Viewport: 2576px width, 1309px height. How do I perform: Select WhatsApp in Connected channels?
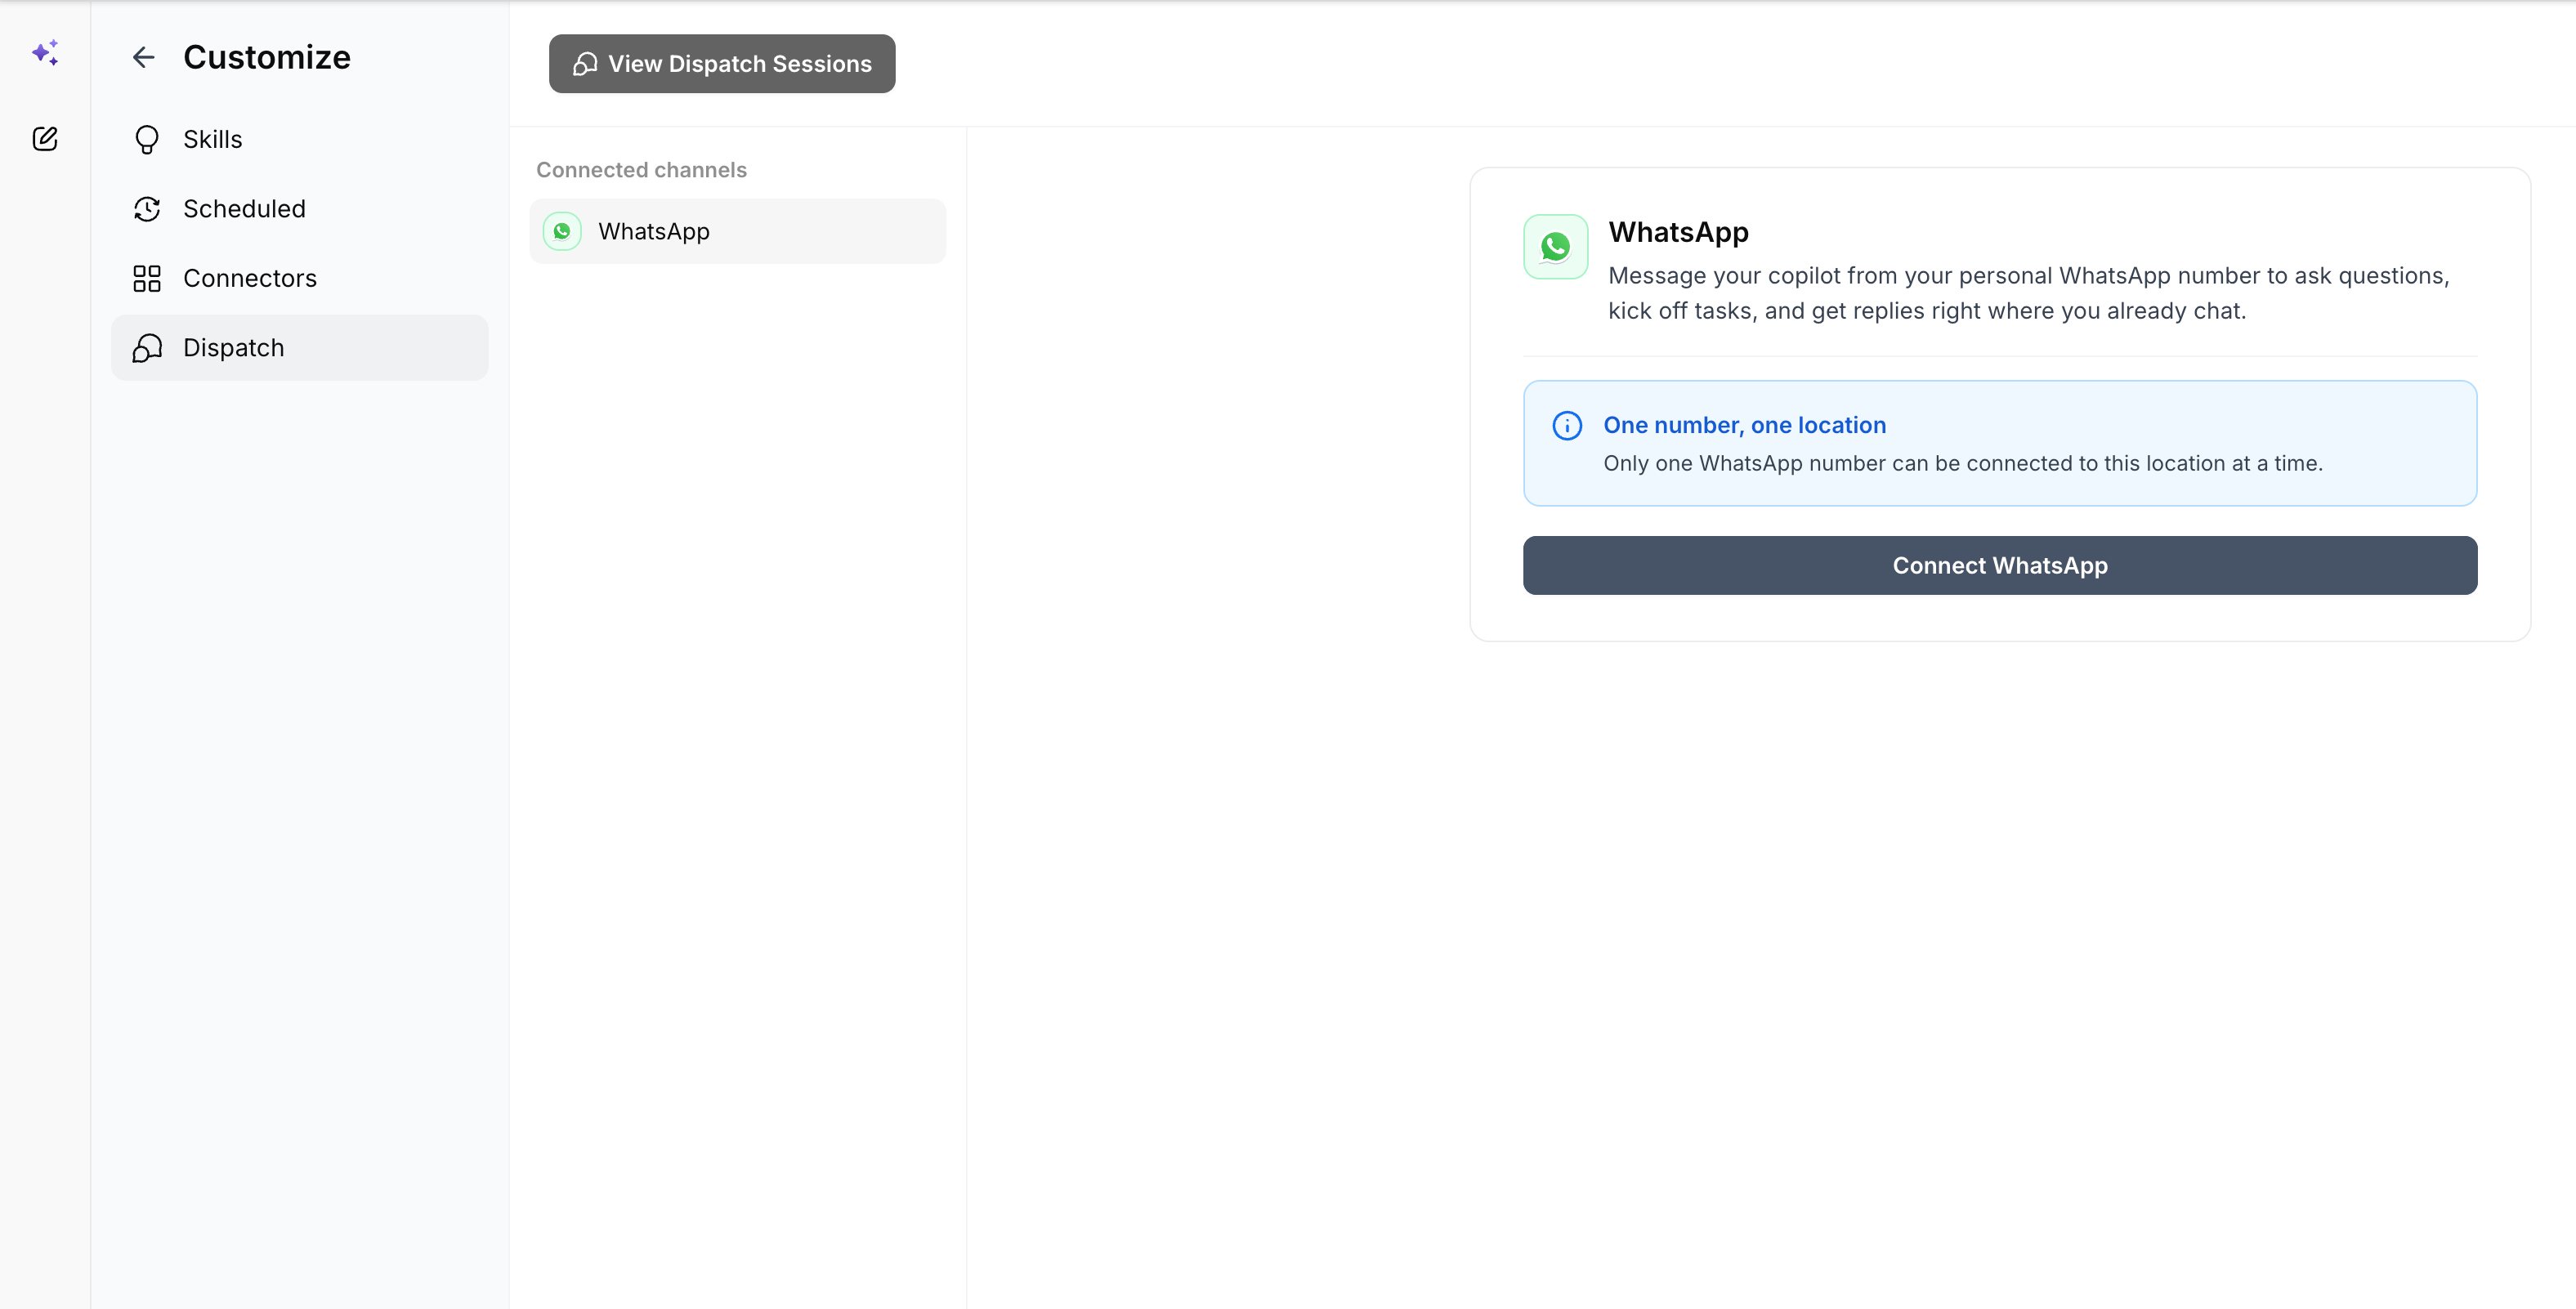(737, 231)
